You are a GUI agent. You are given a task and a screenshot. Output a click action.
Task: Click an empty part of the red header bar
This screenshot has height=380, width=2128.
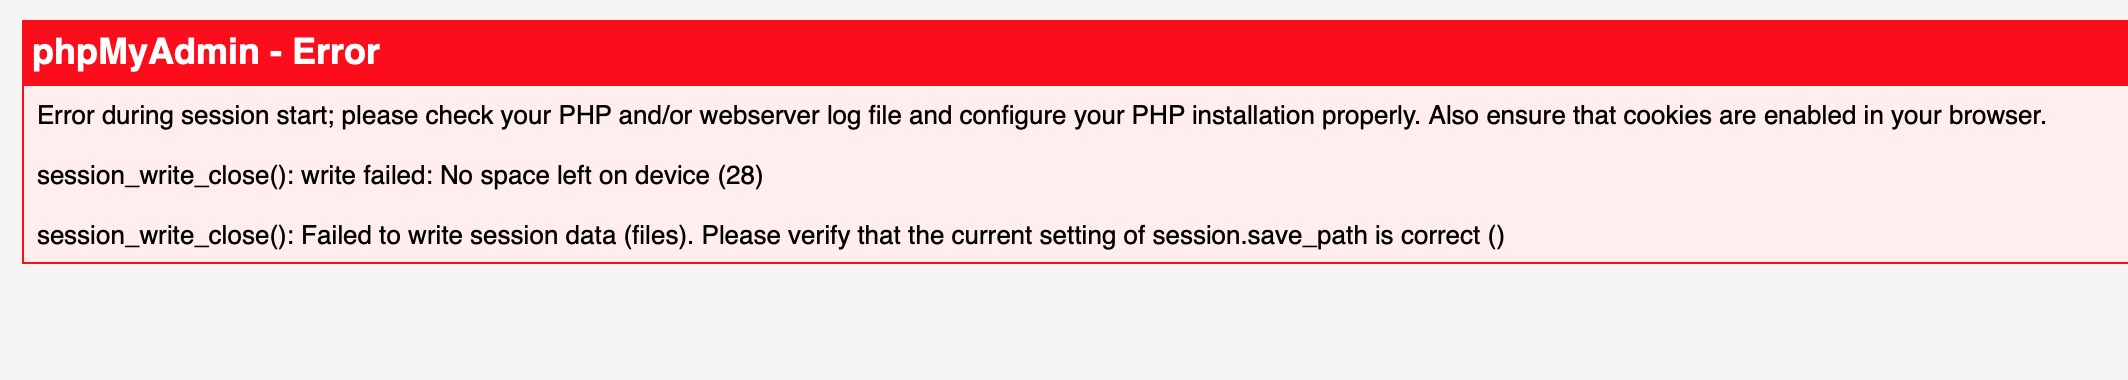click(x=1200, y=52)
